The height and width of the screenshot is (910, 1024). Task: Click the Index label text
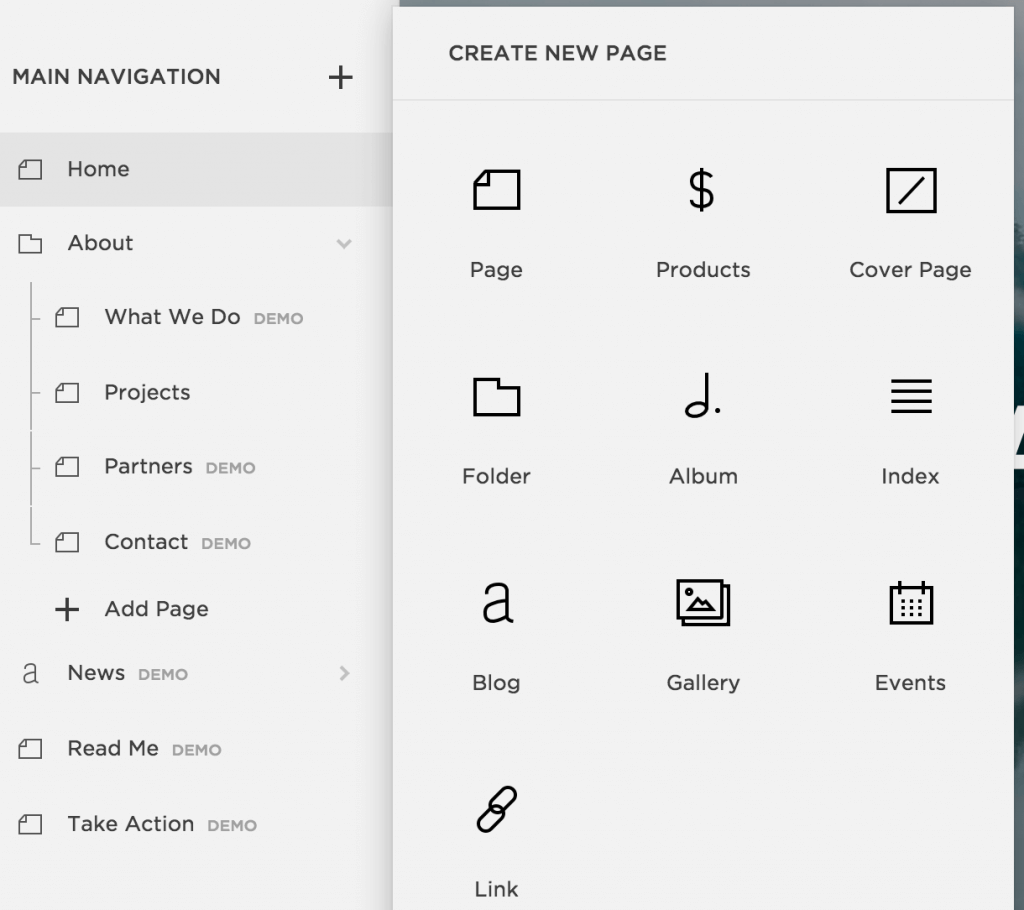pyautogui.click(x=910, y=476)
